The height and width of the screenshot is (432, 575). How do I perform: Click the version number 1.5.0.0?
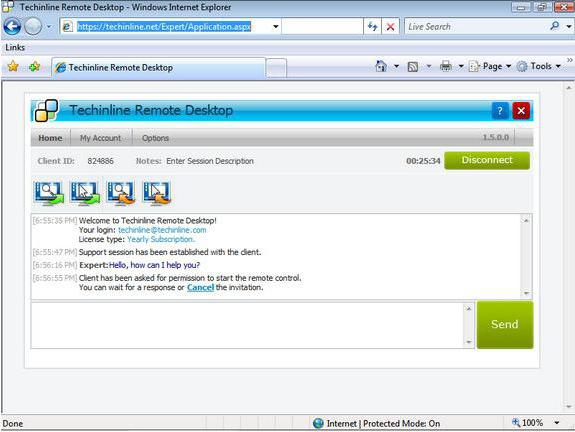[x=495, y=138]
